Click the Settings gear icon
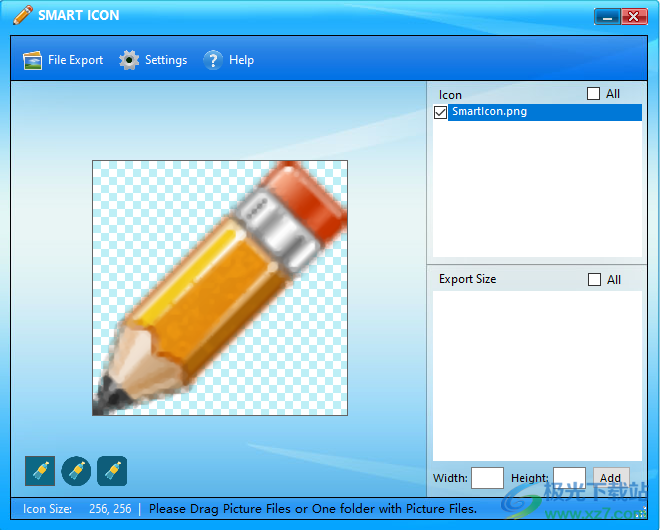This screenshot has width=660, height=530. 129,60
